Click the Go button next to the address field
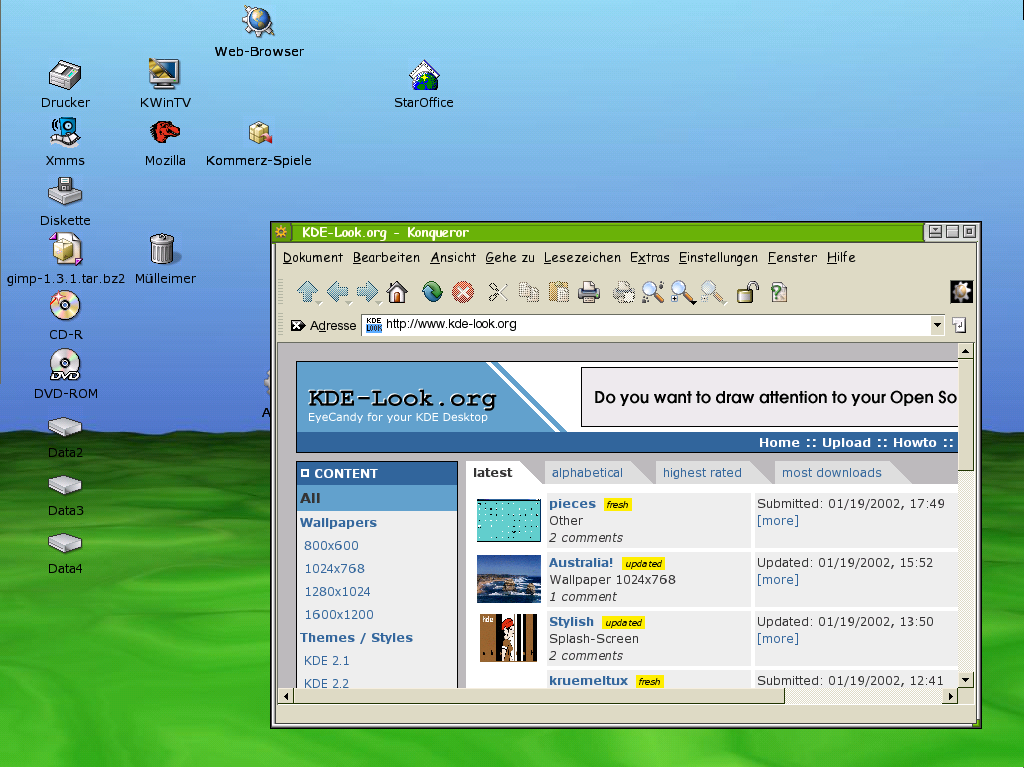The image size is (1024, 768). click(959, 325)
